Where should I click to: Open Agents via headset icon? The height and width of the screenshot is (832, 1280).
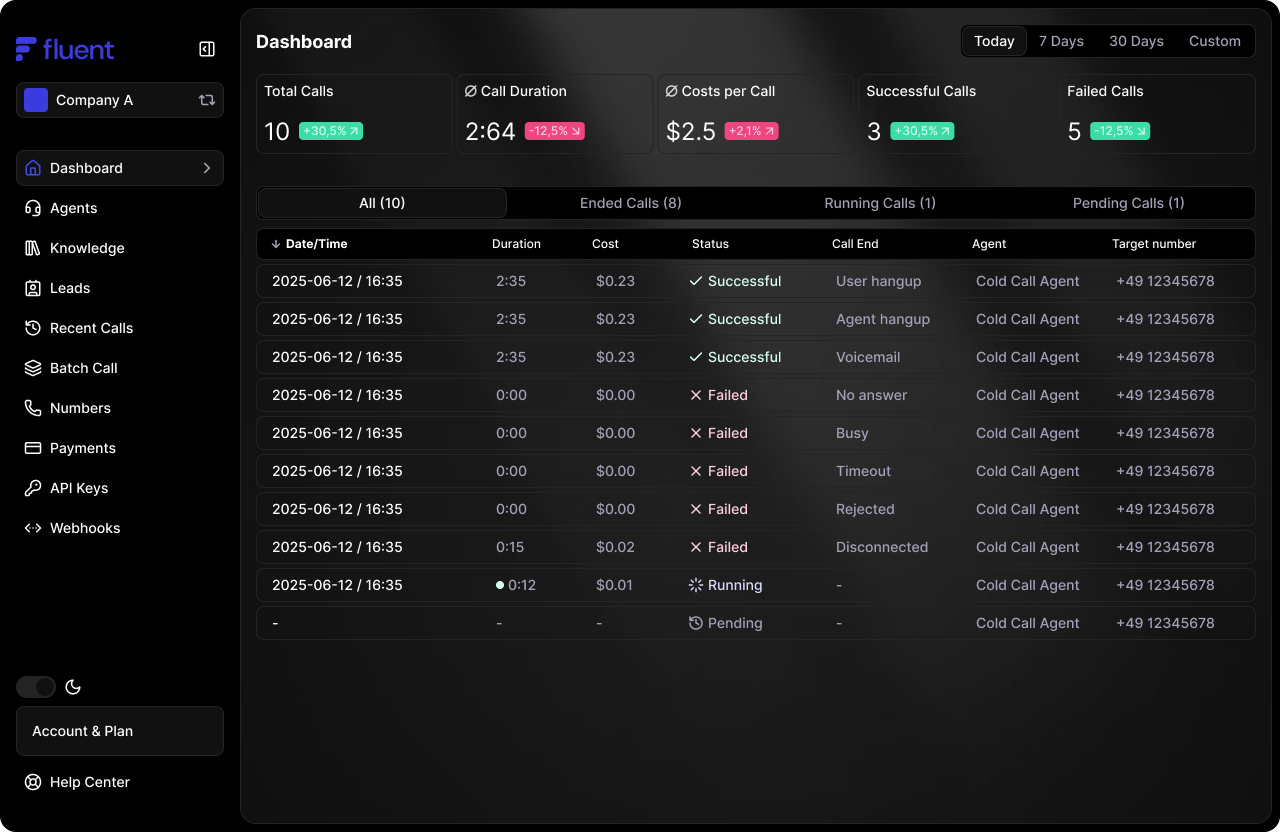[x=33, y=208]
